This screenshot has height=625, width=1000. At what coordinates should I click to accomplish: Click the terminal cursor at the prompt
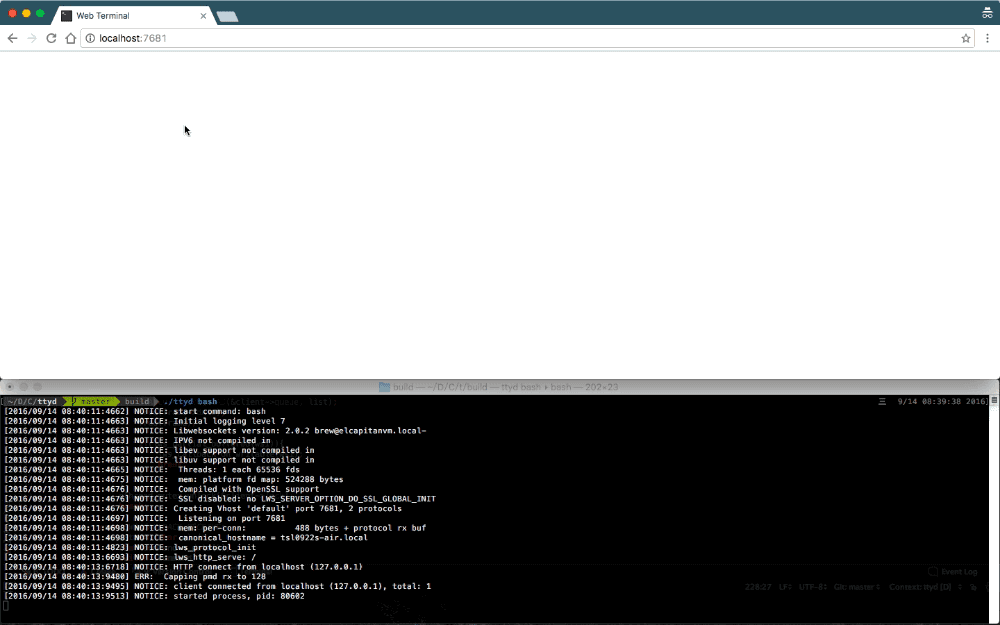click(x=7, y=605)
